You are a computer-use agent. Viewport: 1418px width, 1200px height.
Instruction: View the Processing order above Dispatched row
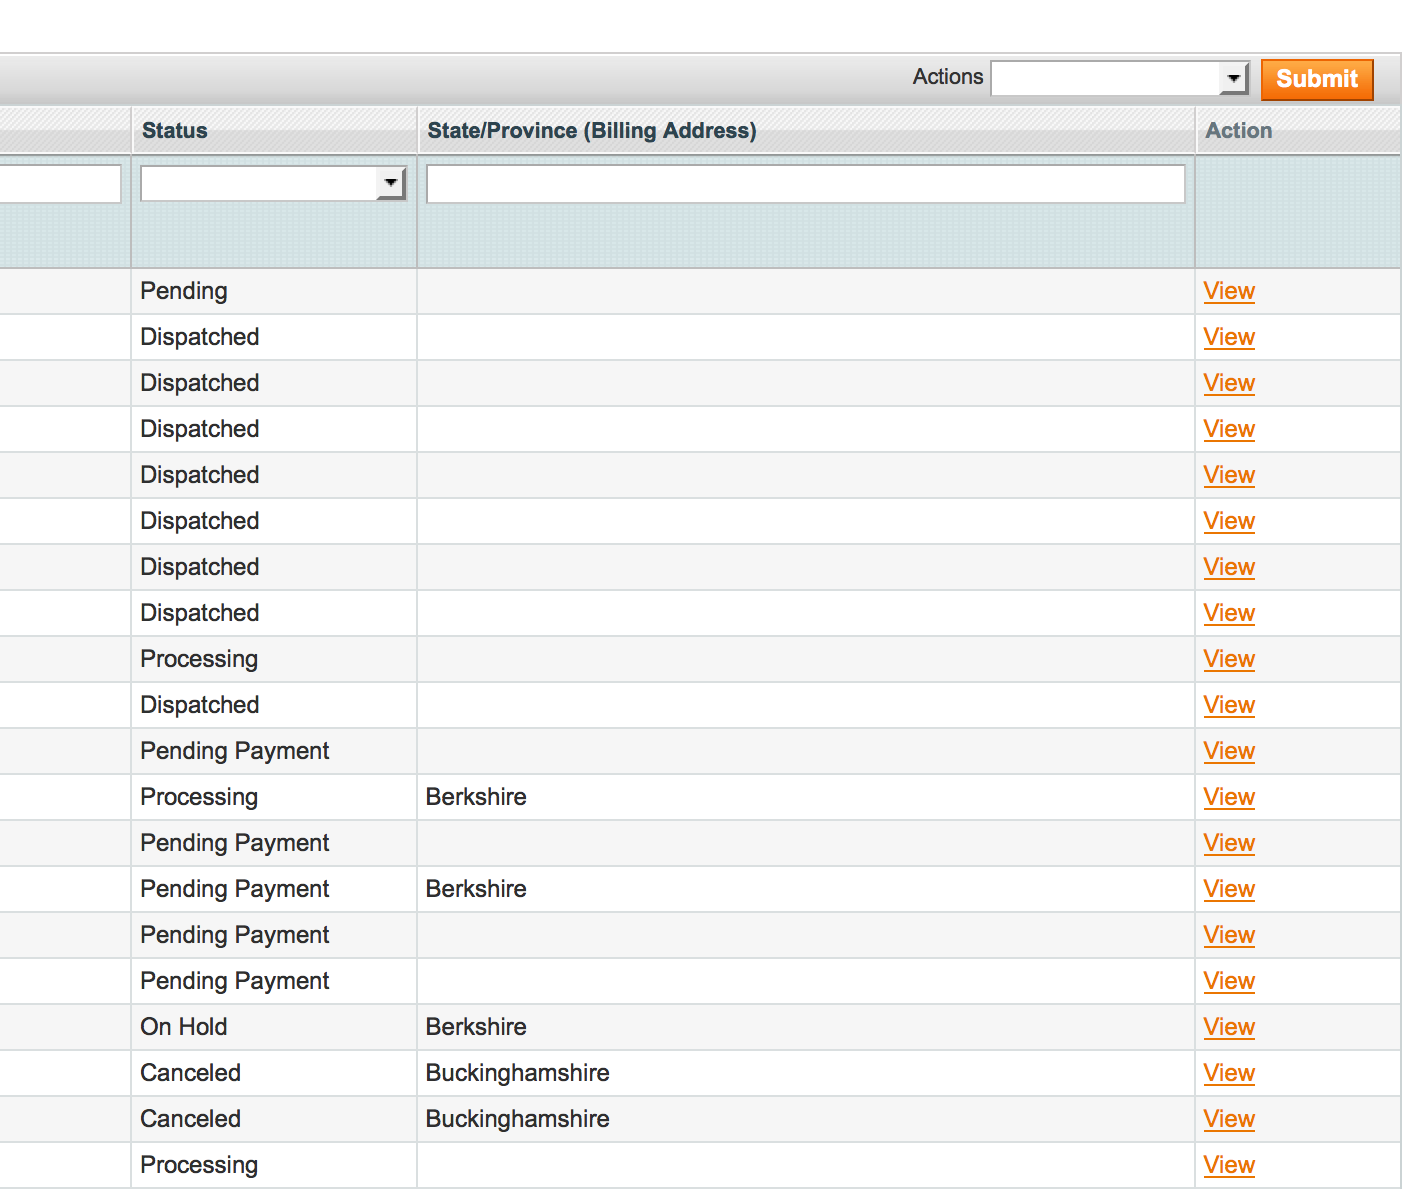(x=1228, y=658)
